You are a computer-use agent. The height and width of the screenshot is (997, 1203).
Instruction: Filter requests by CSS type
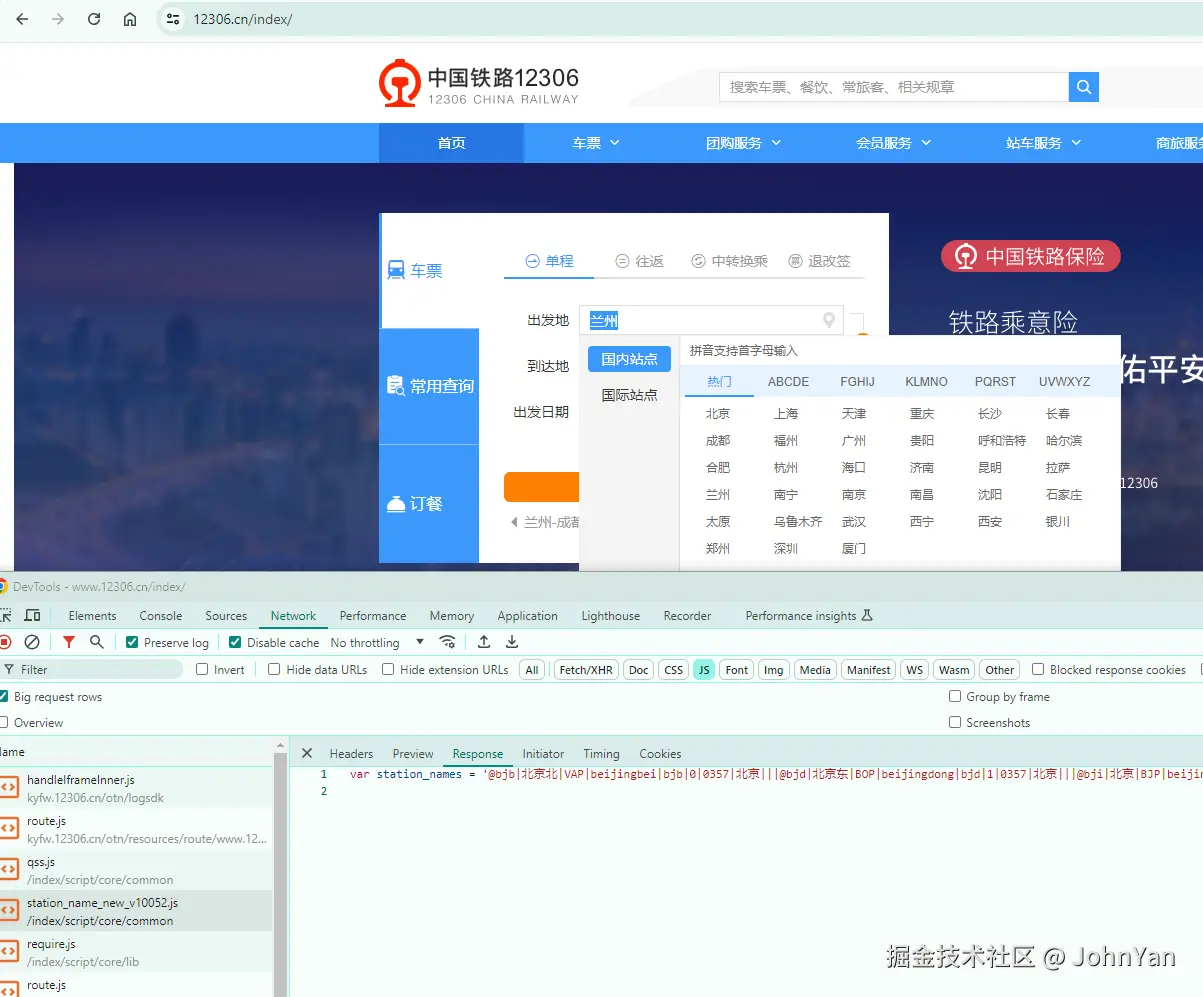(674, 669)
